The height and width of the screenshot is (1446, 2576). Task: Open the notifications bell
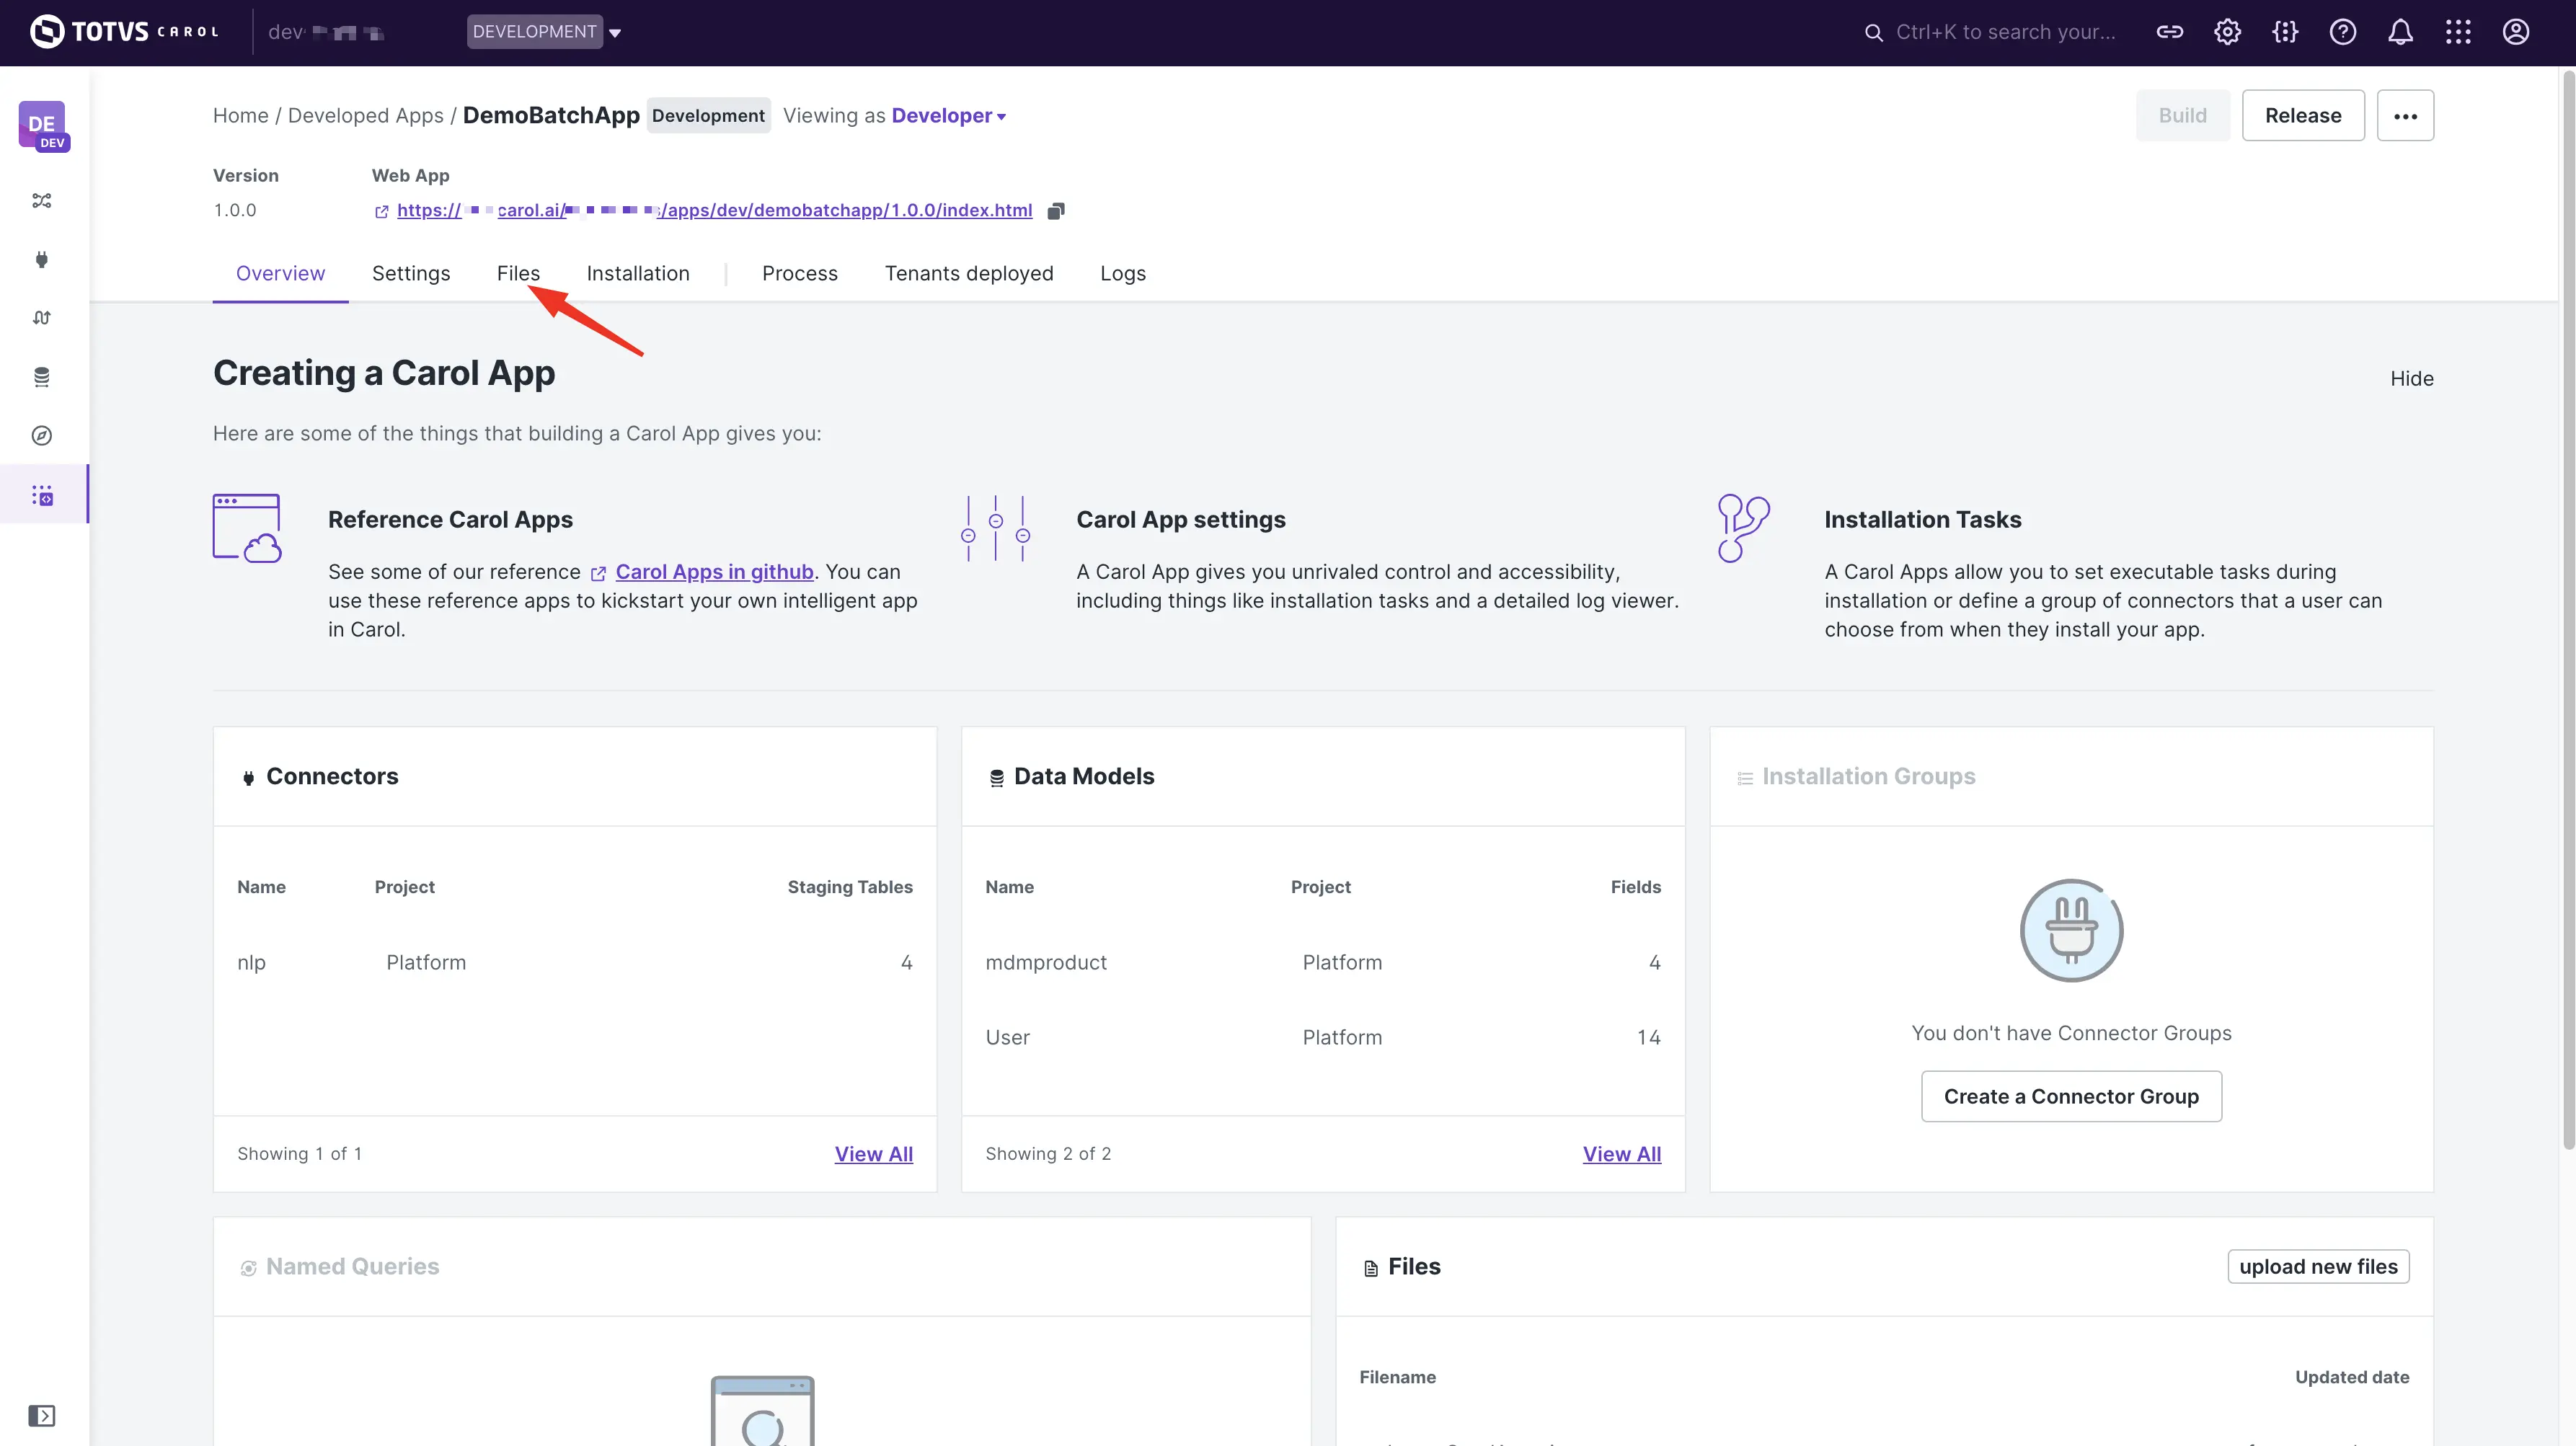tap(2400, 32)
